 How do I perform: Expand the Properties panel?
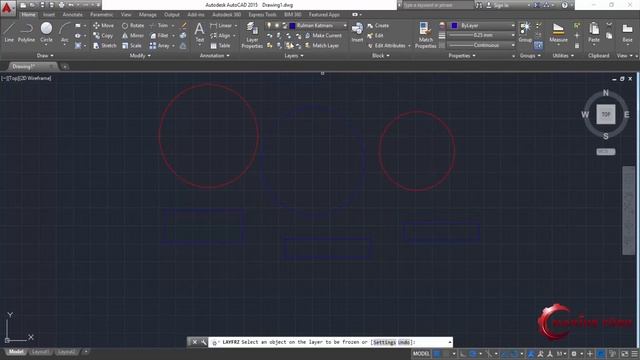[x=462, y=56]
